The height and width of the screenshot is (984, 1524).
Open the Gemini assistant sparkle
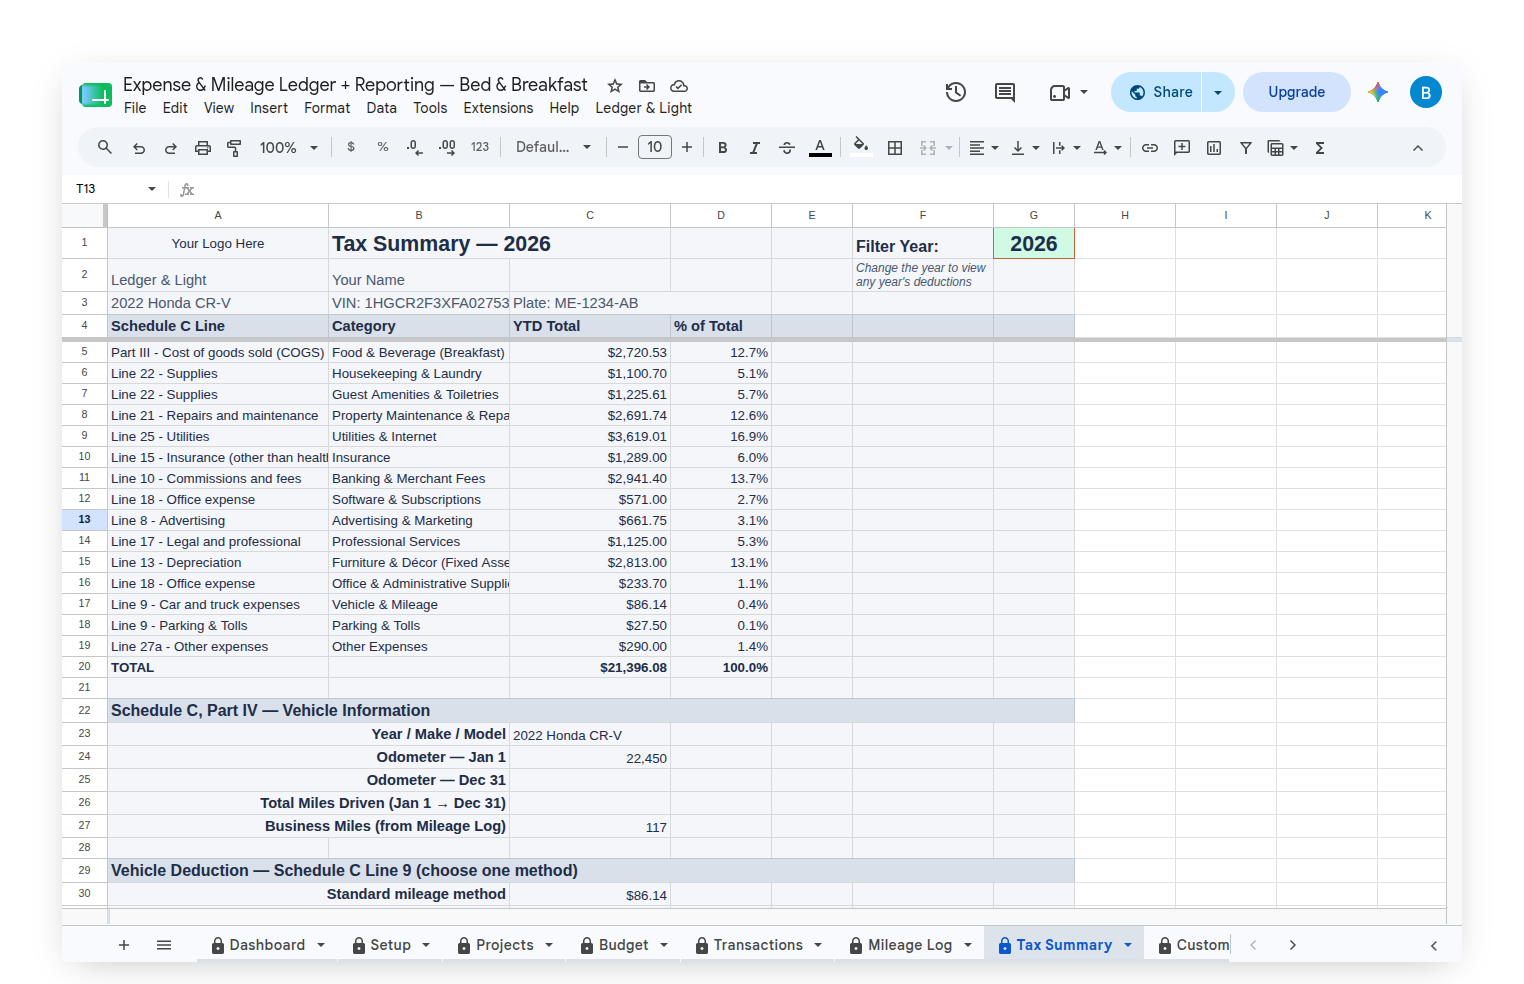(1378, 92)
